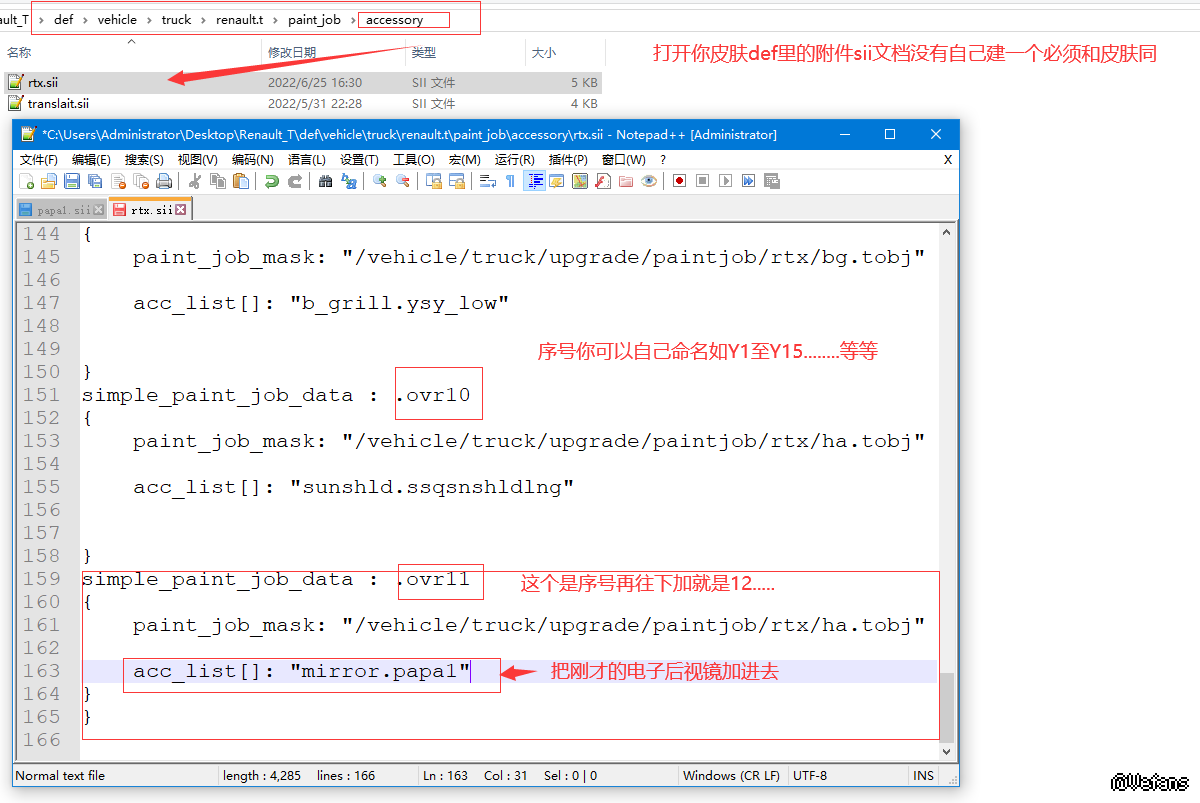
Task: Expand the breadcrumb chevron after truck
Action: point(204,20)
